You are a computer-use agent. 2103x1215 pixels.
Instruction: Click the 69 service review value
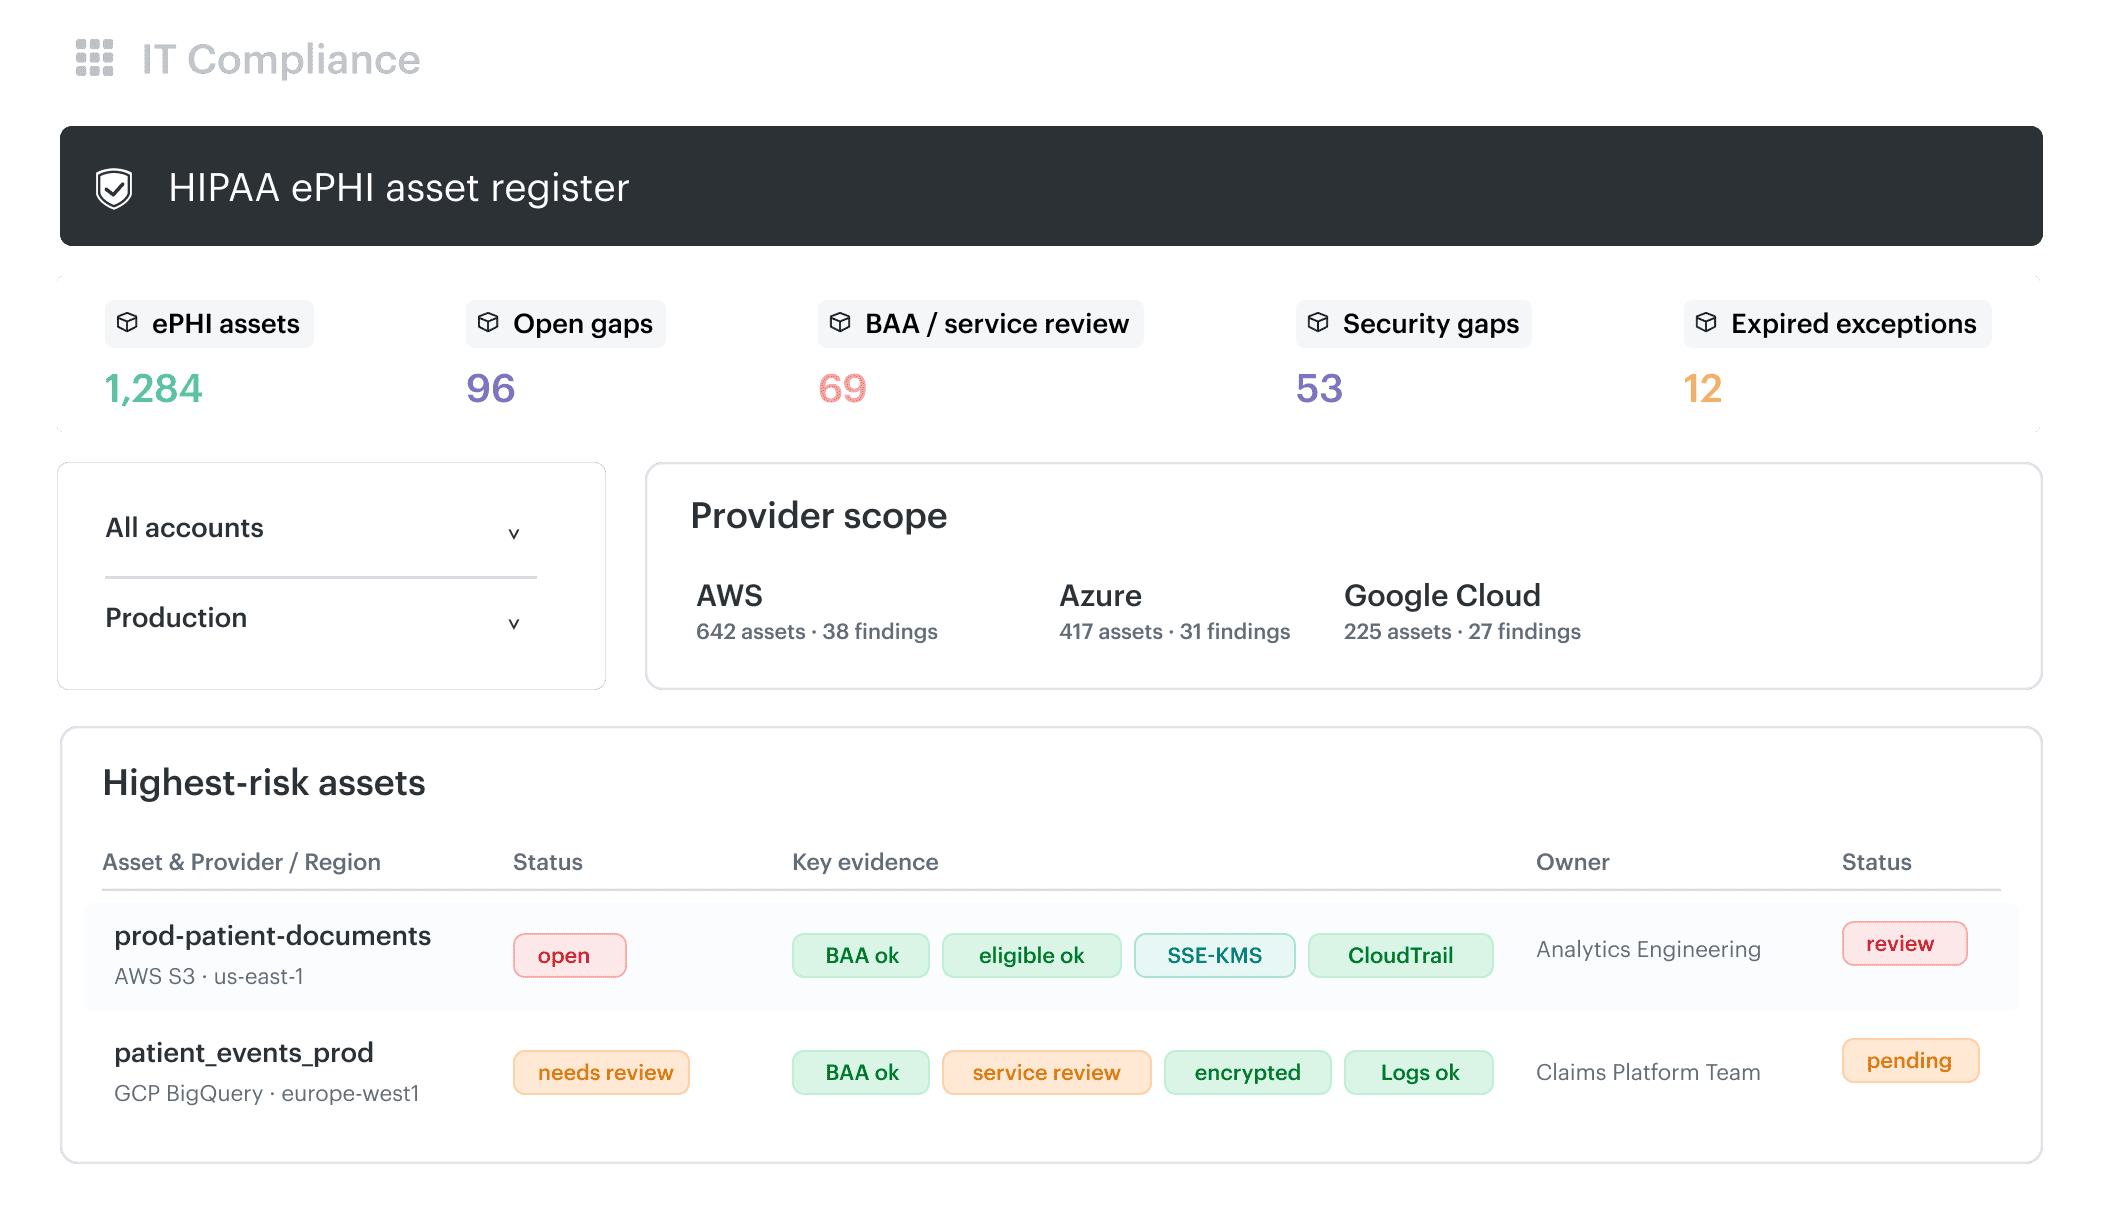click(843, 389)
